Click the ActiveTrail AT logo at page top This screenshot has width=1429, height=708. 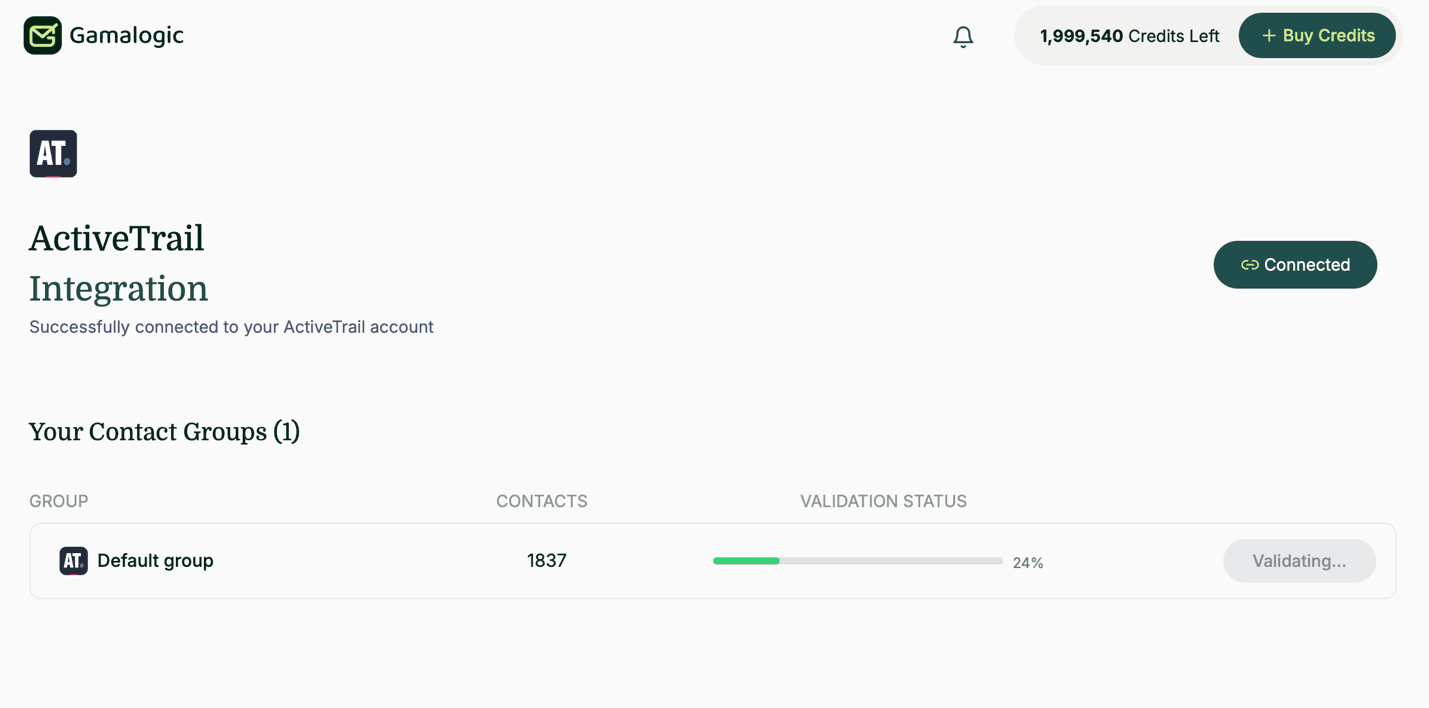coord(52,153)
